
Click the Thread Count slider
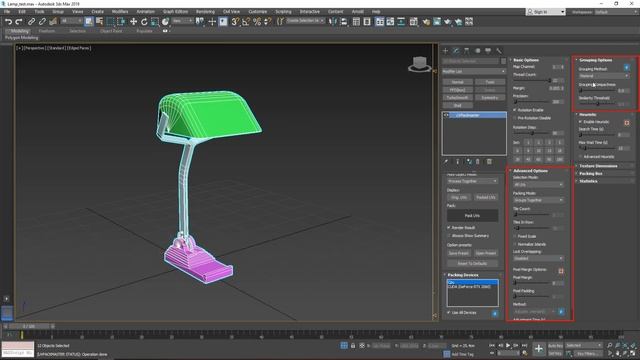point(532,80)
